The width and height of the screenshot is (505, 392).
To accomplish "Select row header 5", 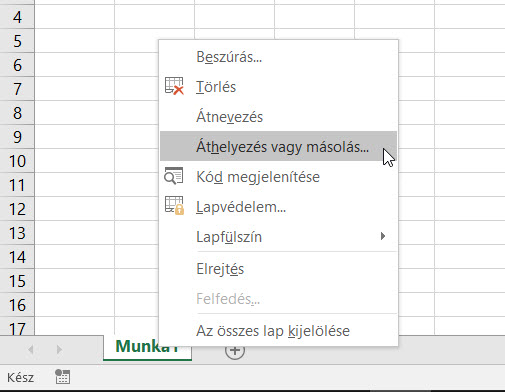I will click(17, 41).
